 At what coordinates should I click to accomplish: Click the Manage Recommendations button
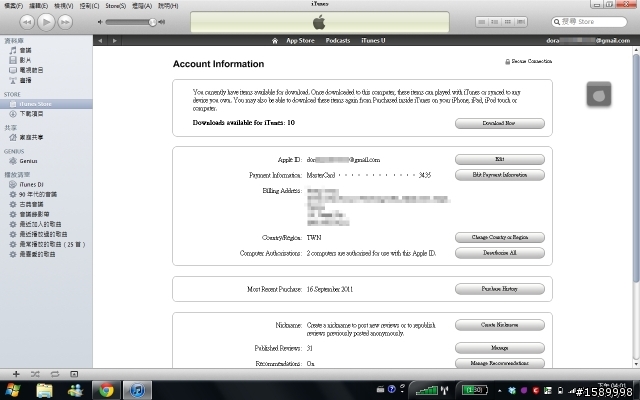tap(500, 363)
